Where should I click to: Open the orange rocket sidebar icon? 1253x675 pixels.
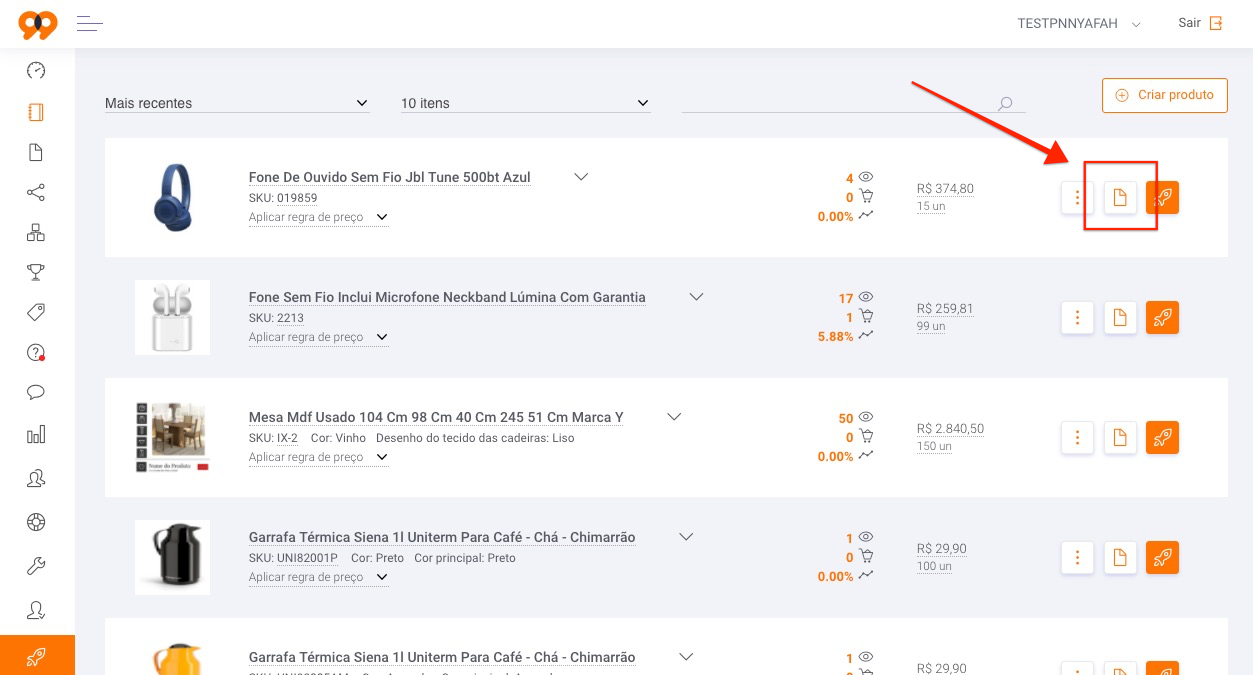[x=36, y=656]
